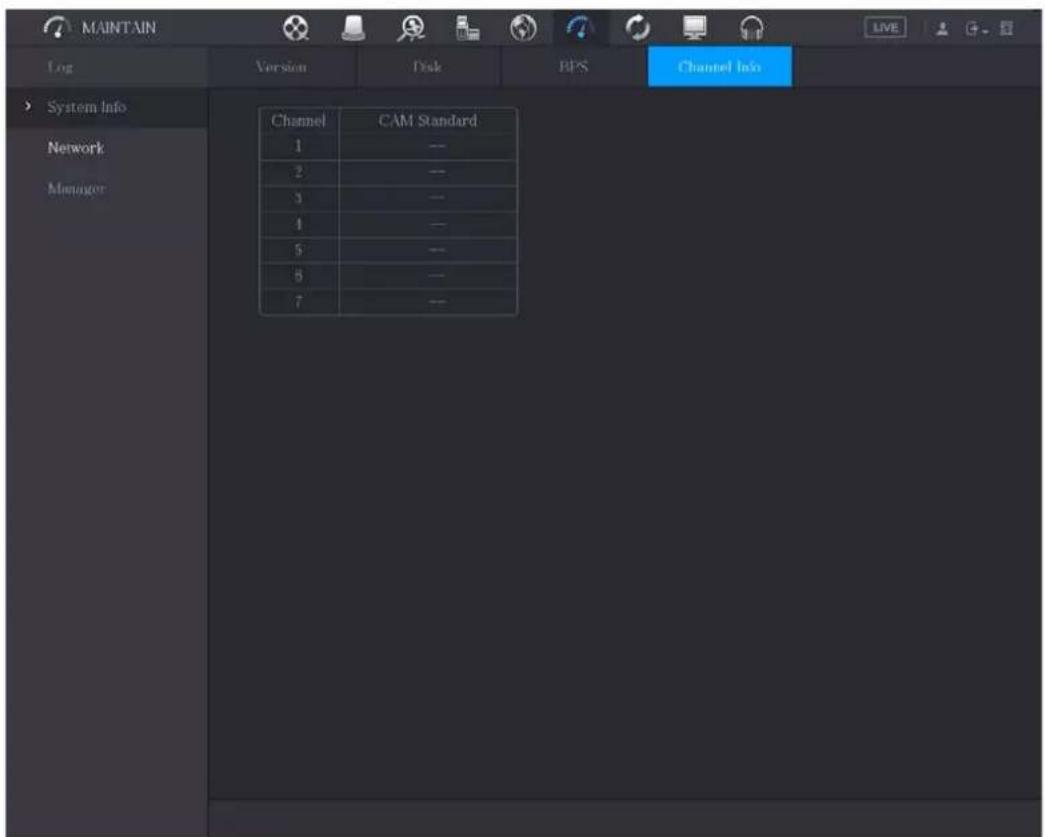Switch to the Version tab
Screen dimensions: 1045x837
281,67
